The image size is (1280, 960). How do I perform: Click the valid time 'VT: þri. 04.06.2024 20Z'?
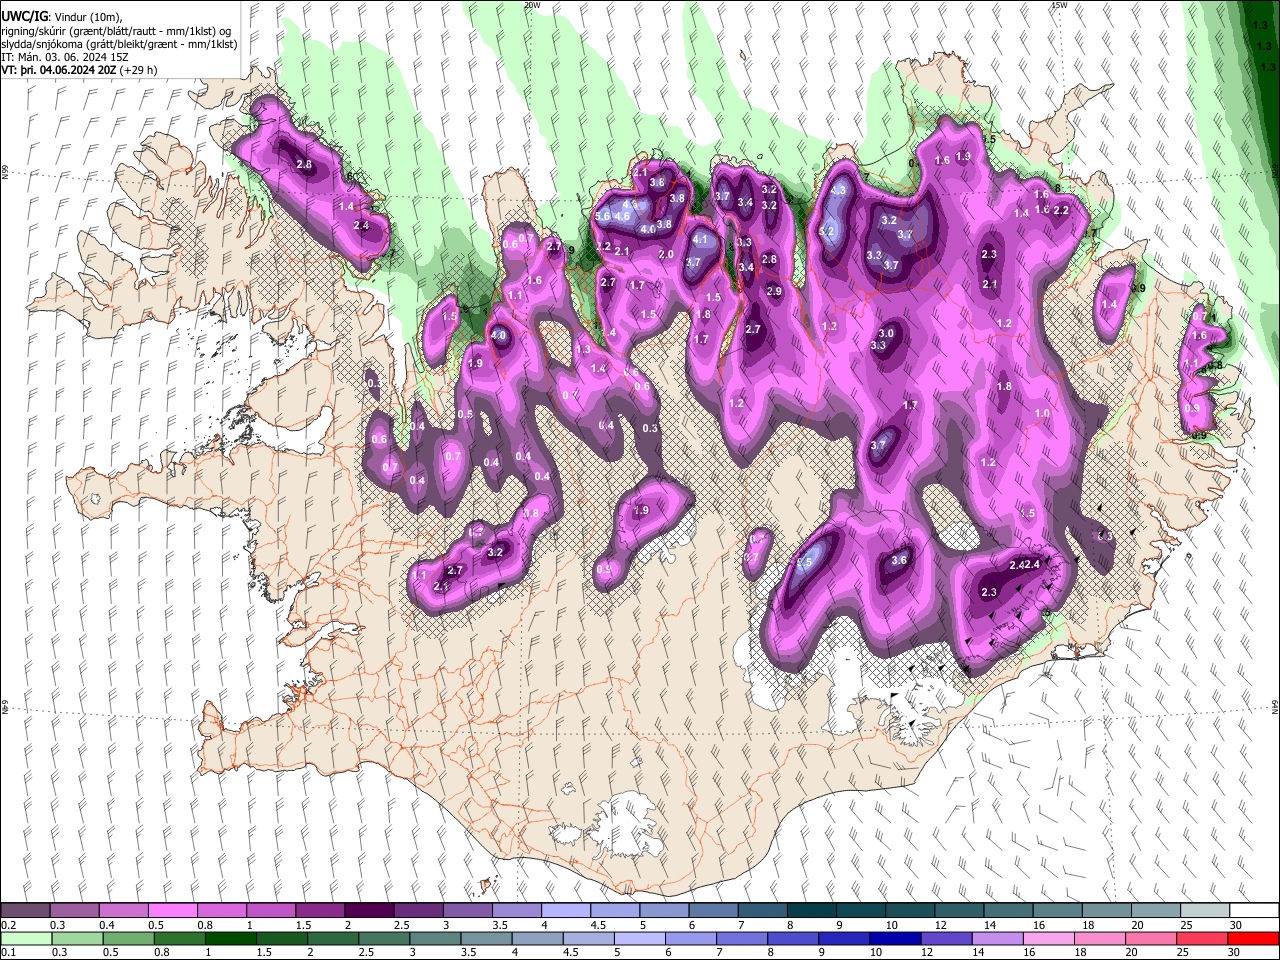pyautogui.click(x=59, y=71)
